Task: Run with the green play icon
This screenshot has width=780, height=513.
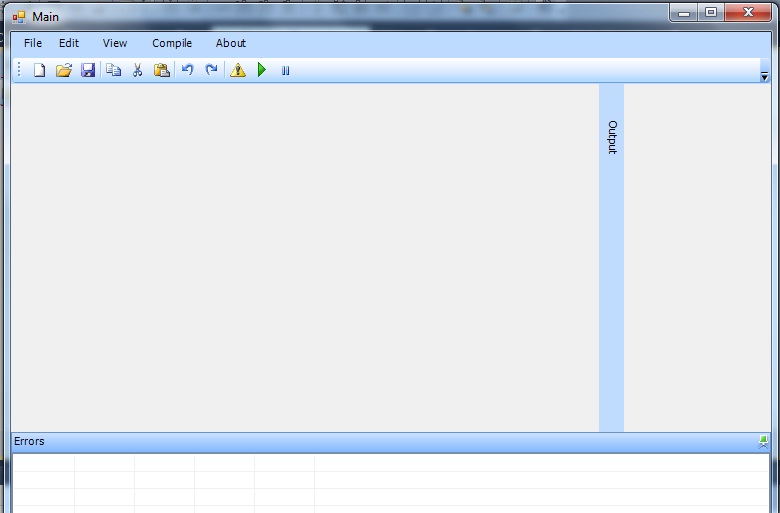Action: 262,70
